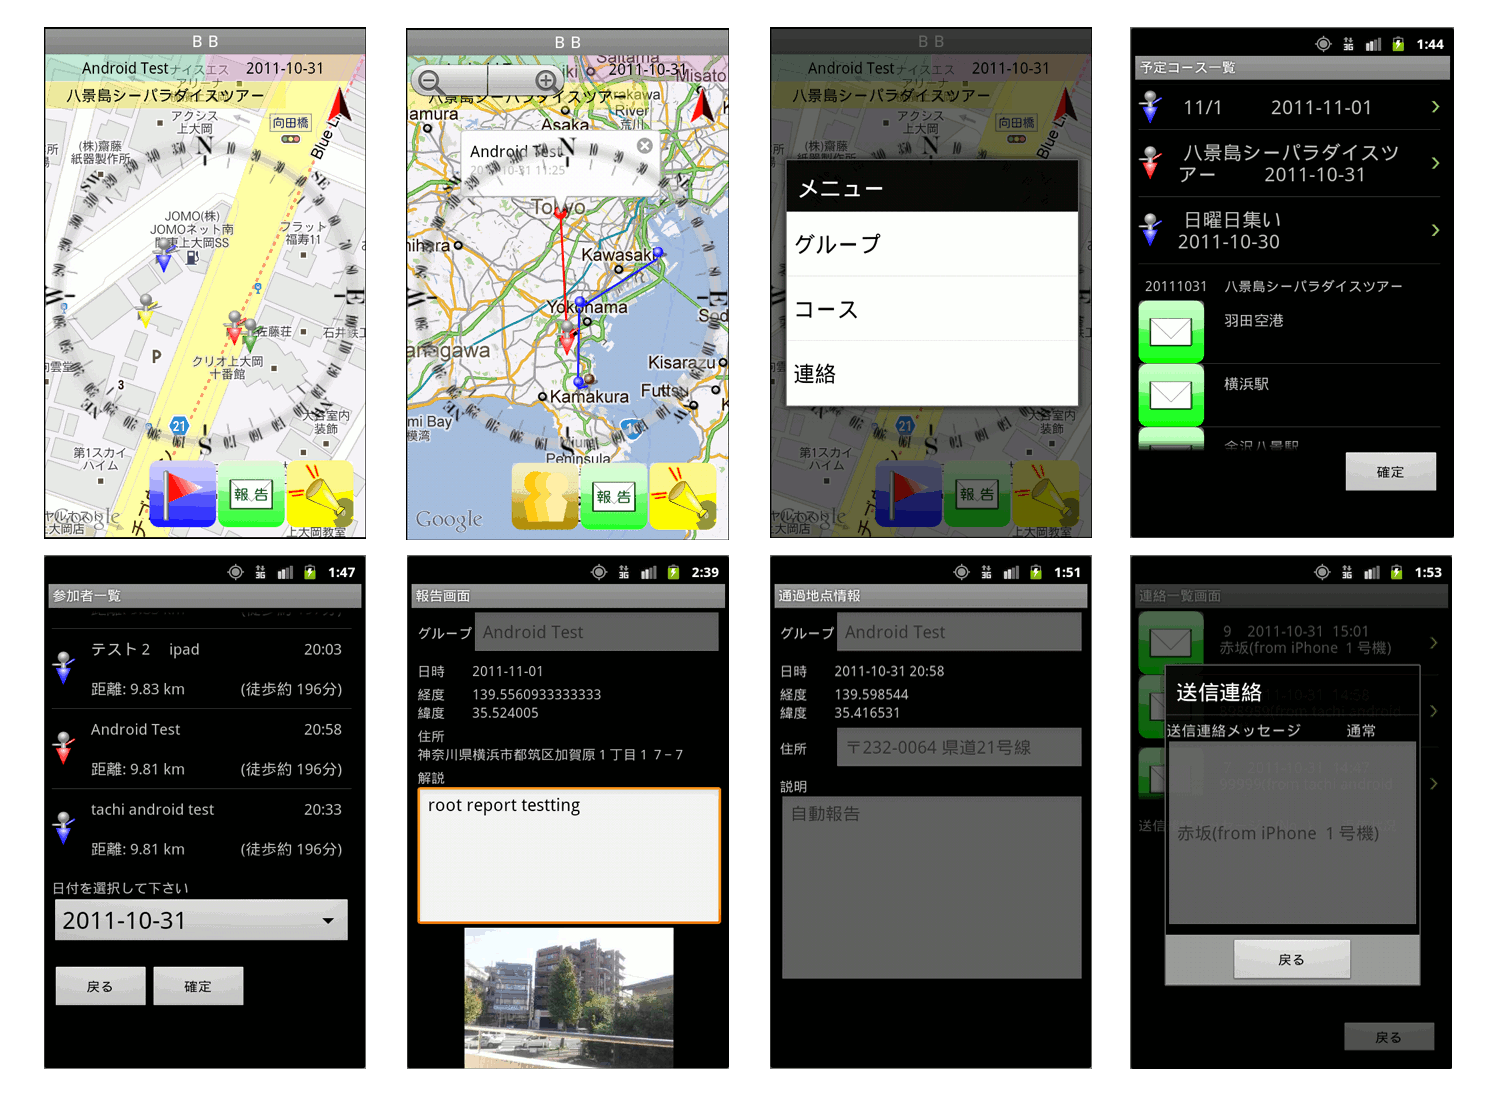
Task: Expand the 八景島シーパラダイスツアー 2011-10-31 row chevron
Action: (x=1435, y=163)
